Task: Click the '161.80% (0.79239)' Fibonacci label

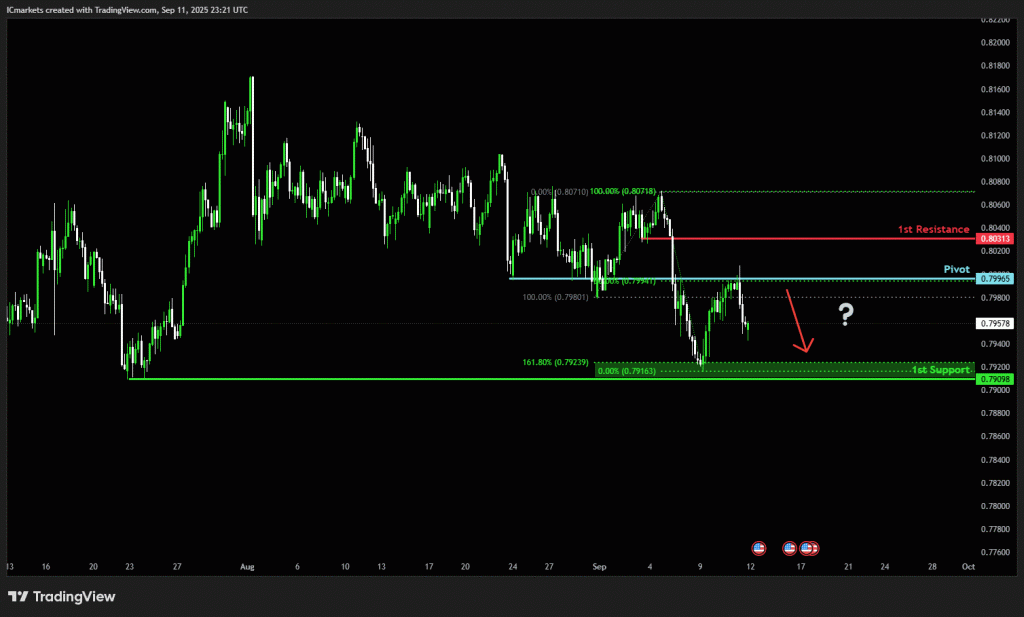Action: point(555,362)
